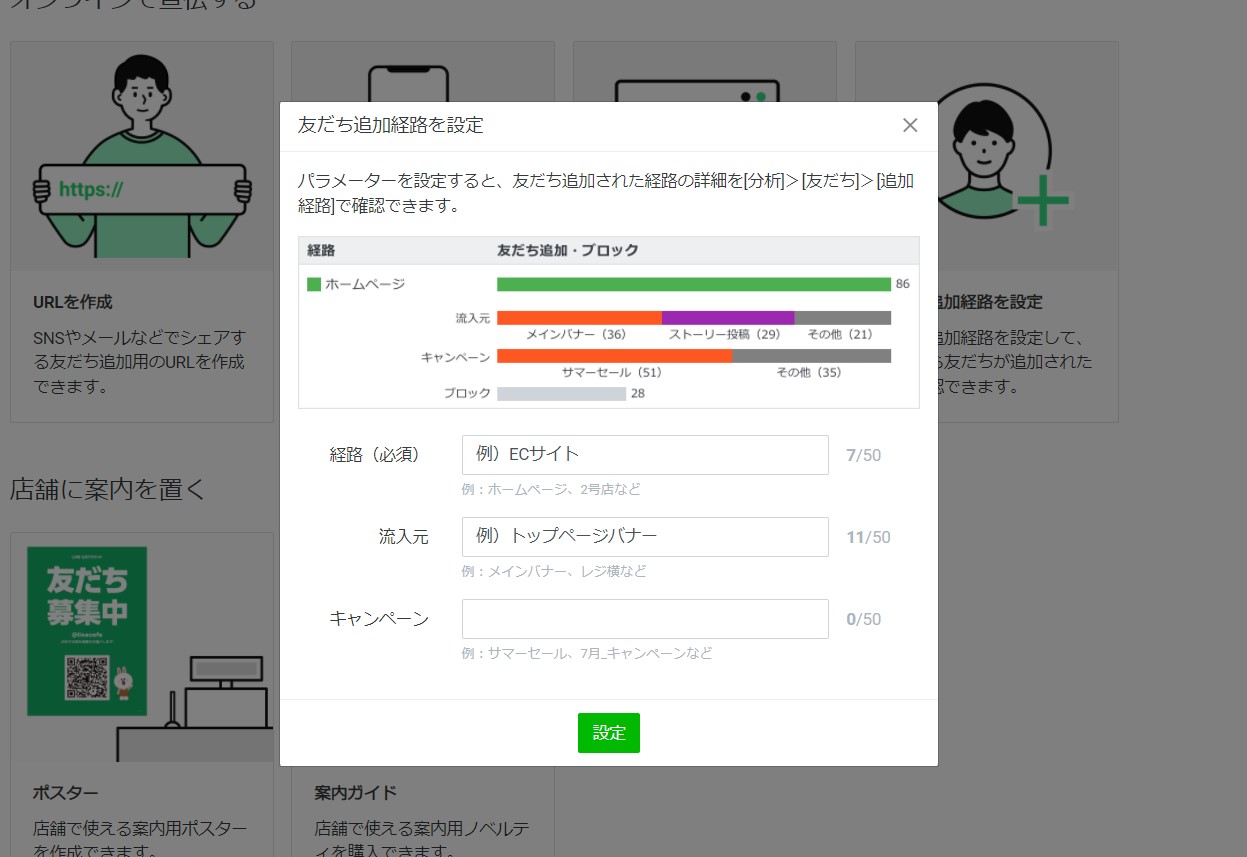This screenshot has height=857, width=1247.
Task: Click the green ホームページ legend square
Action: click(312, 283)
